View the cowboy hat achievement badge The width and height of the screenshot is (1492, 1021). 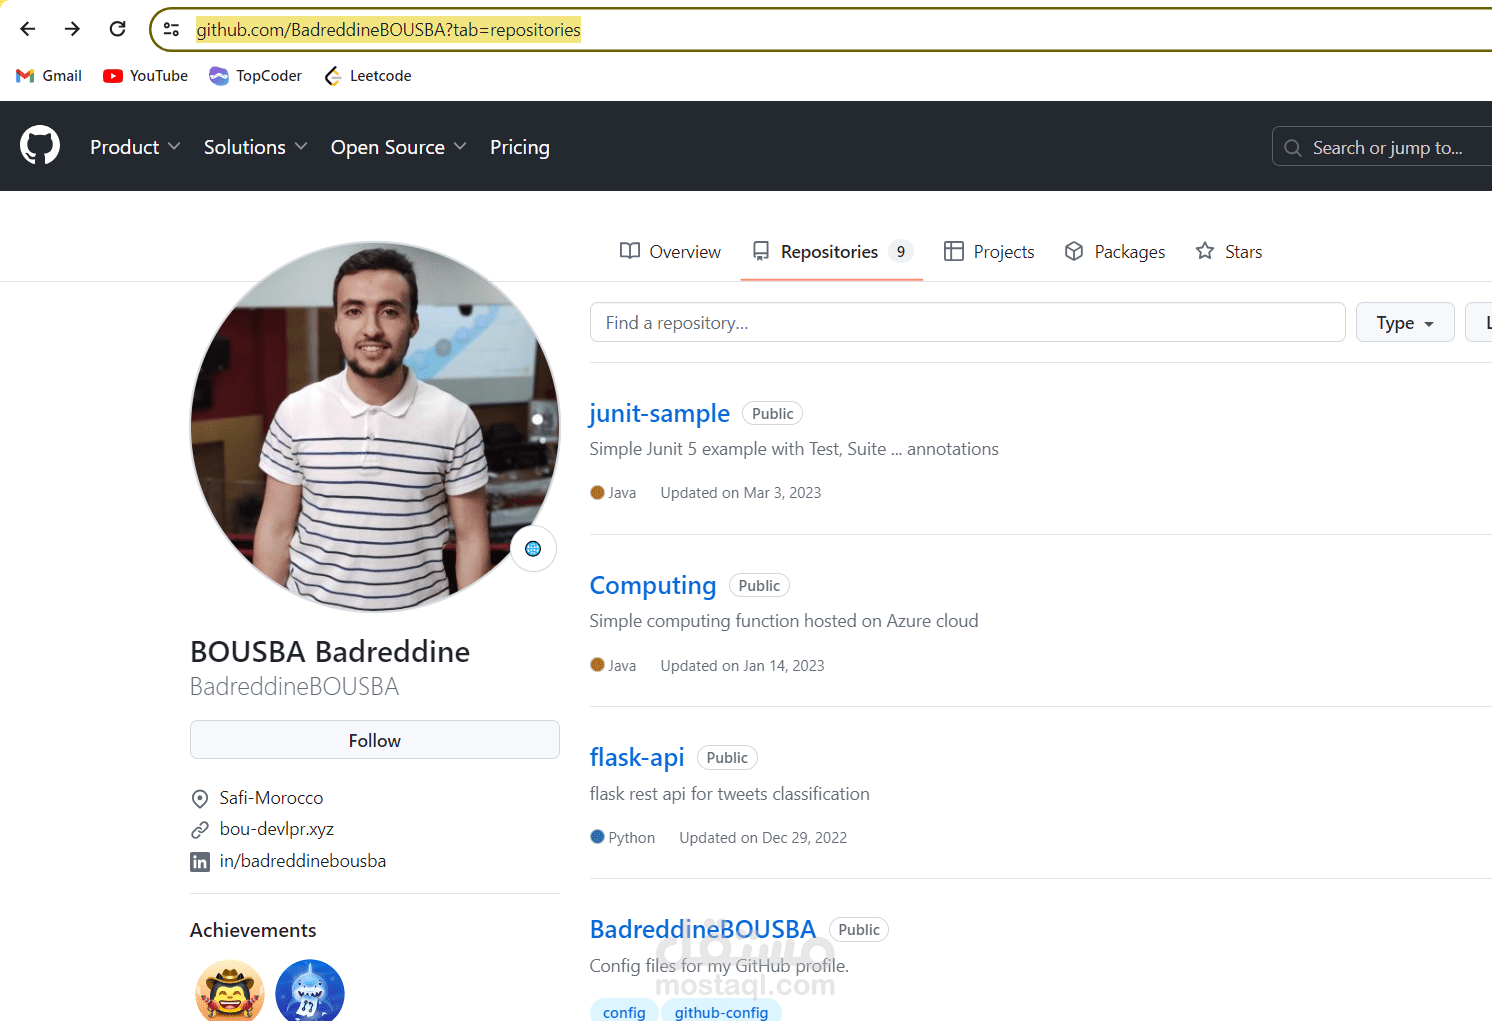[230, 991]
